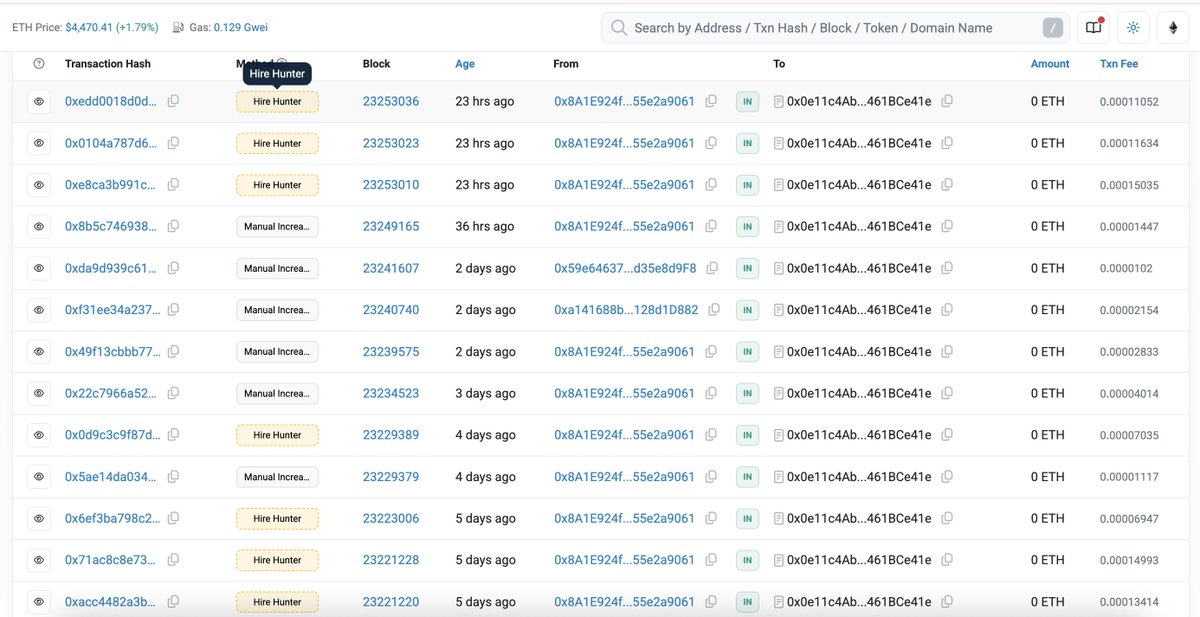The height and width of the screenshot is (617, 1200).
Task: Open From address in block 23253023 row
Action: [624, 143]
